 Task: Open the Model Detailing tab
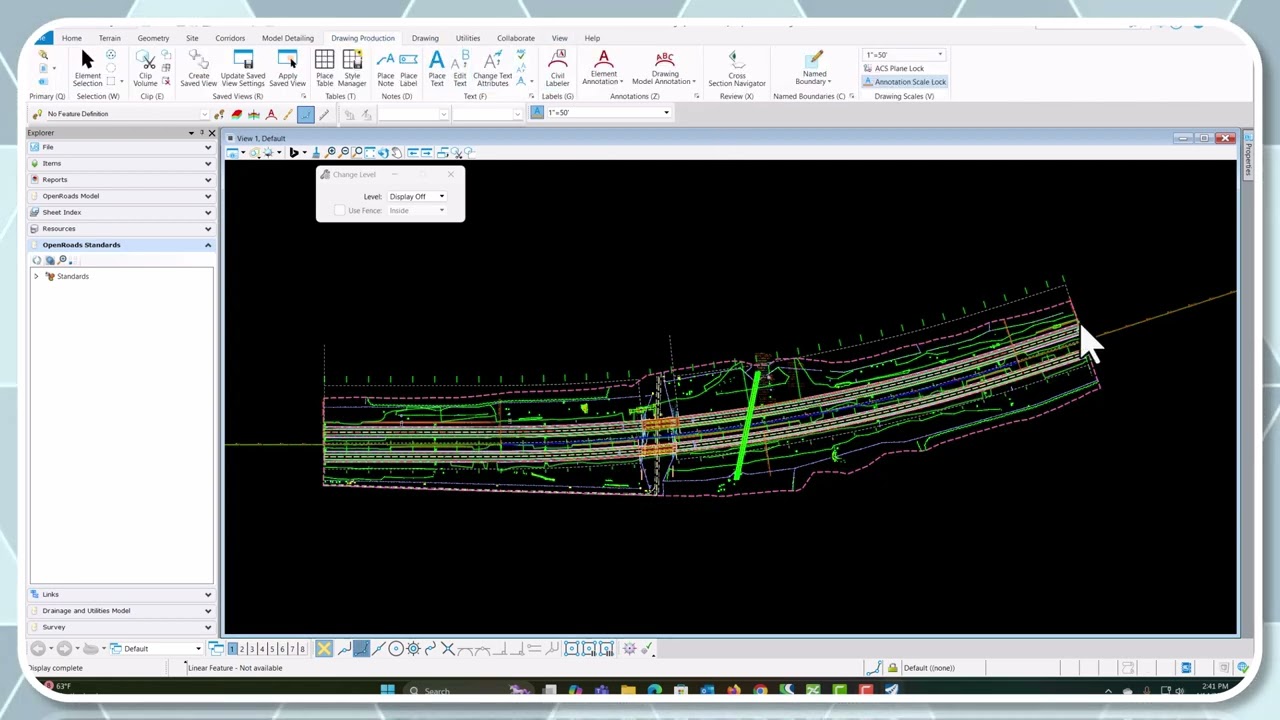[x=288, y=38]
